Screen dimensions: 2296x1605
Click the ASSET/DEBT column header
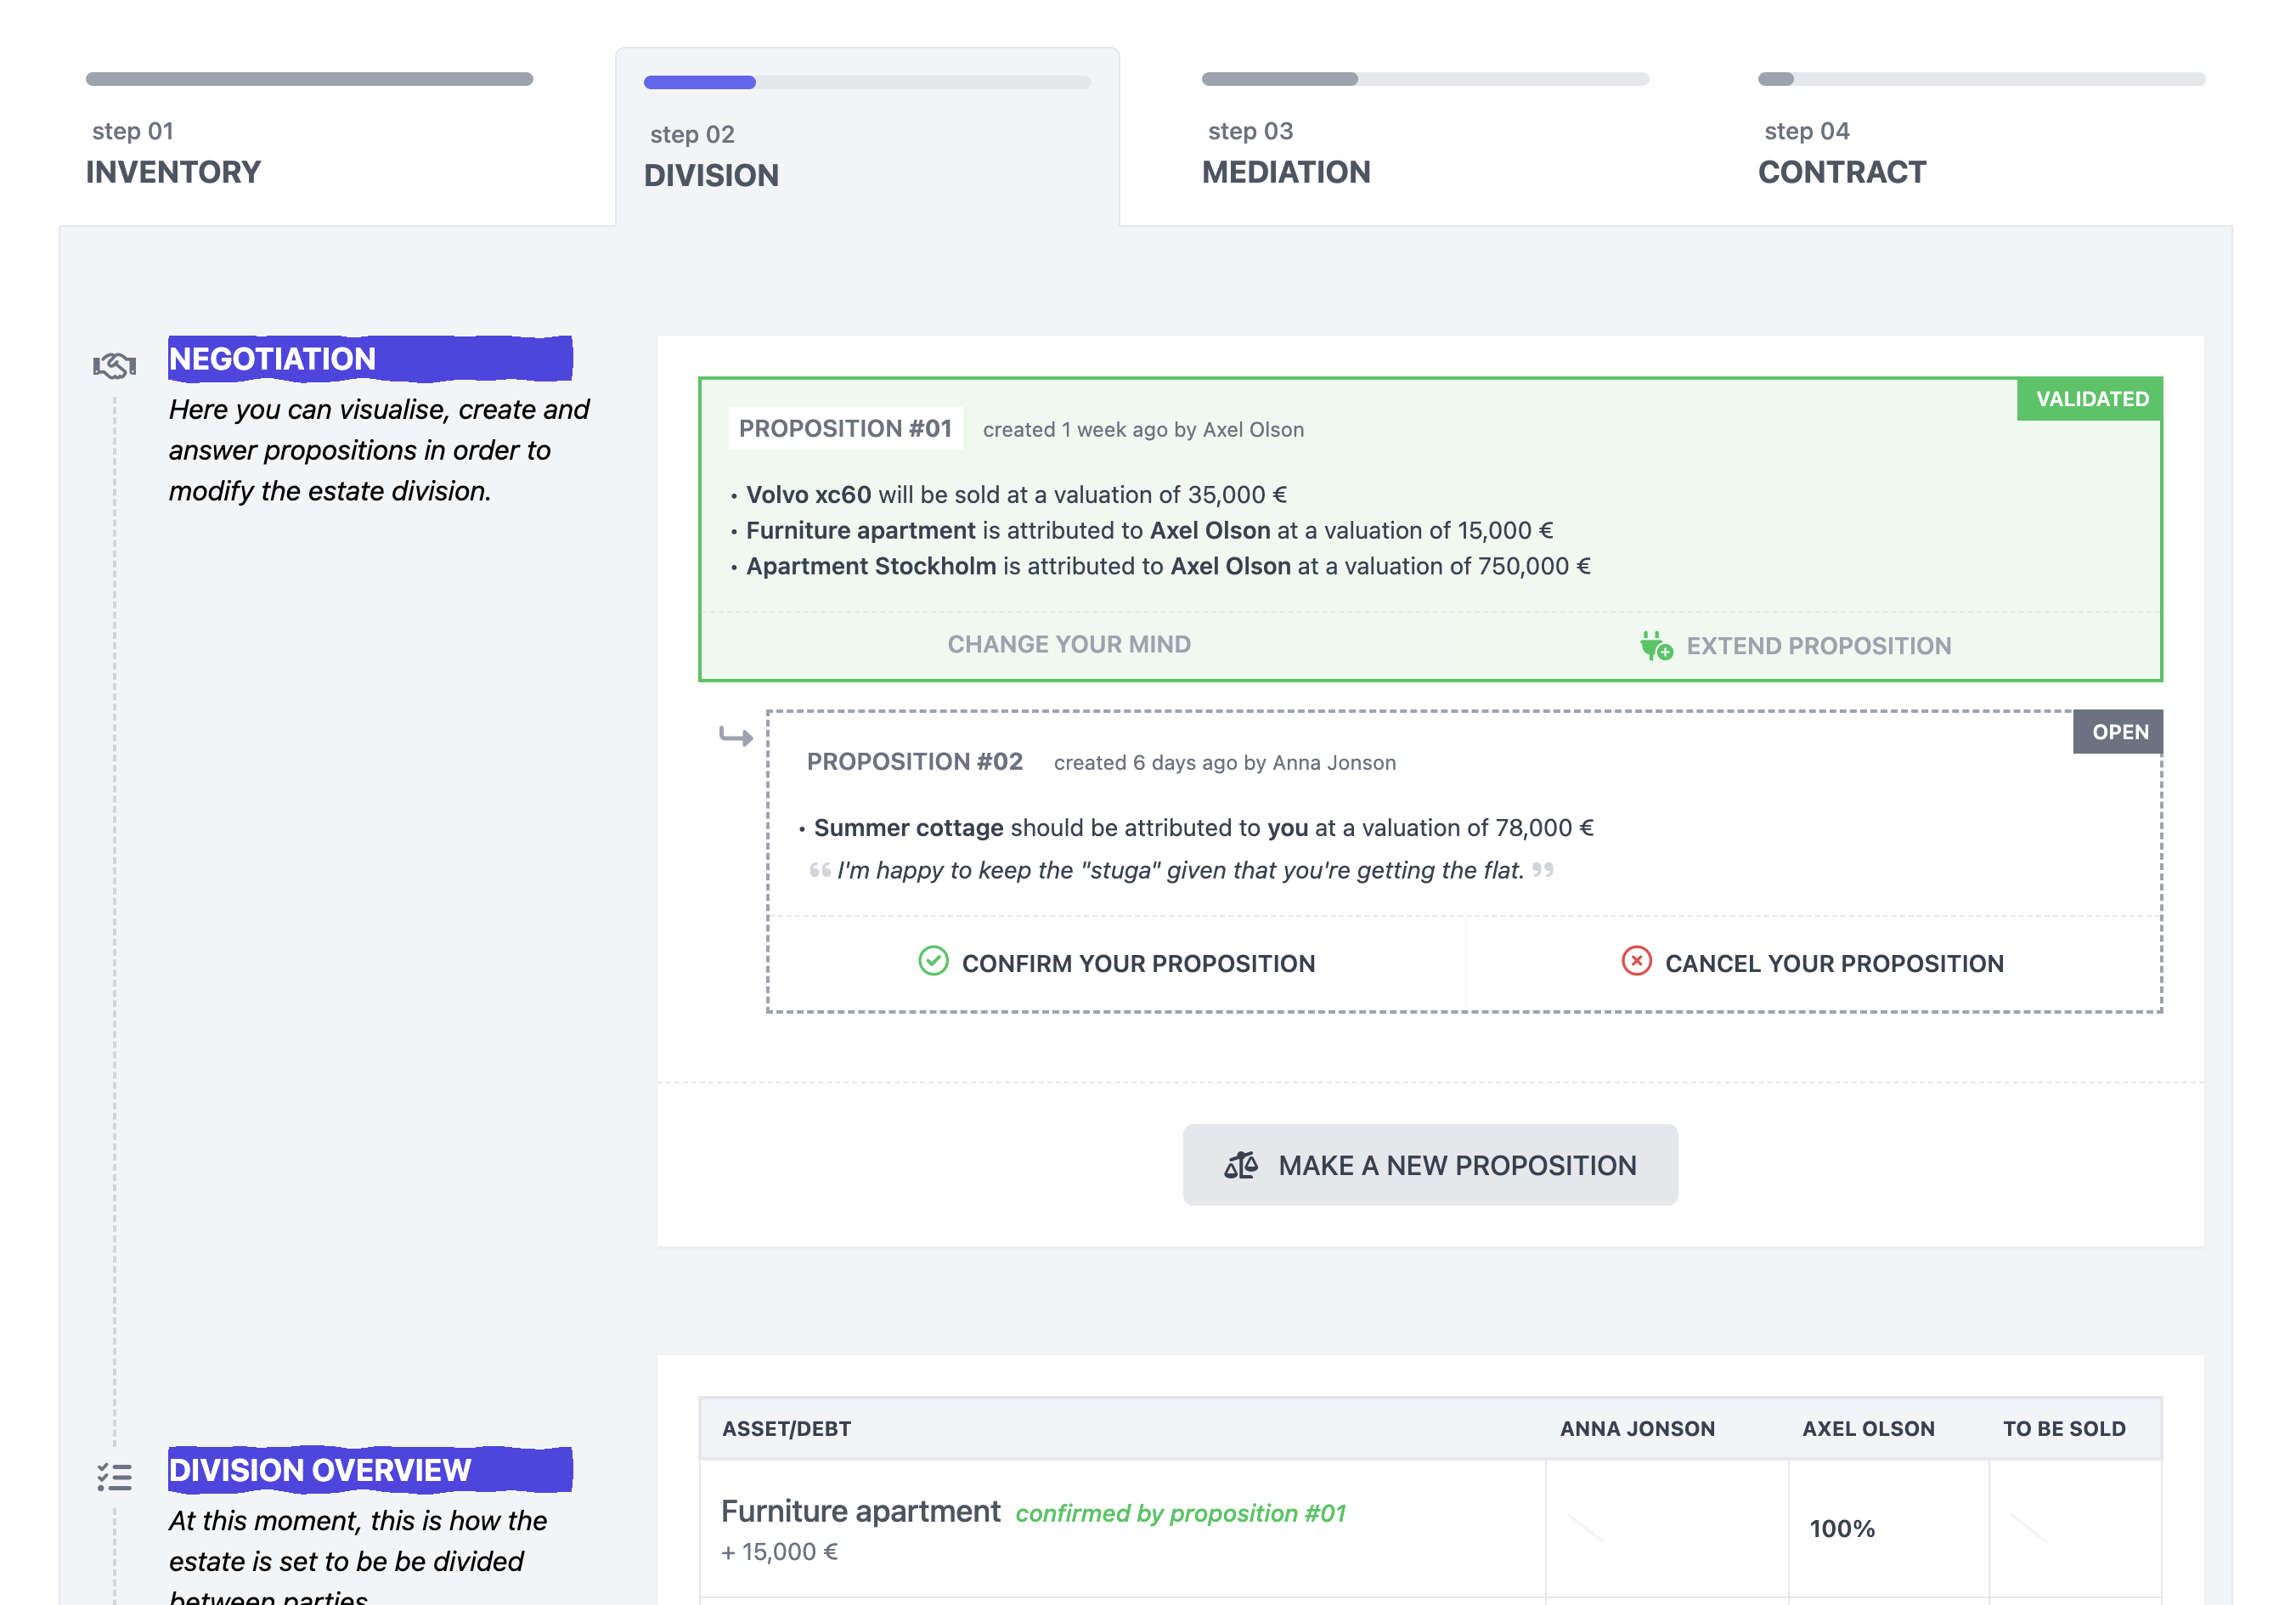[x=786, y=1429]
